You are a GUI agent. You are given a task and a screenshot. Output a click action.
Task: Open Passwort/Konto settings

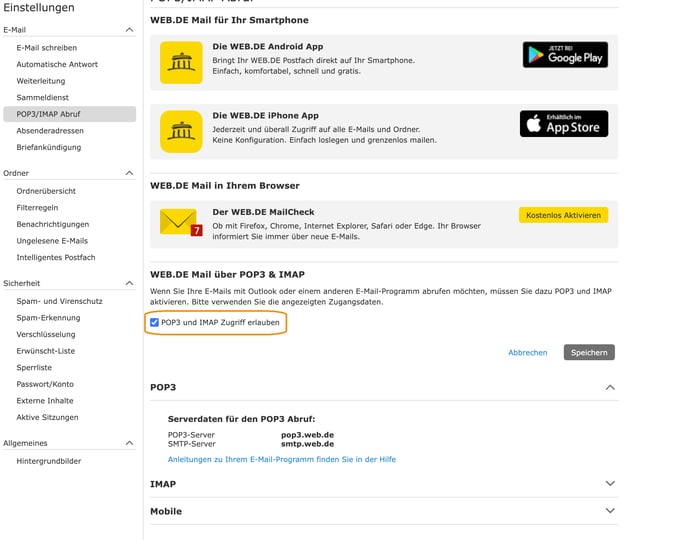click(45, 384)
